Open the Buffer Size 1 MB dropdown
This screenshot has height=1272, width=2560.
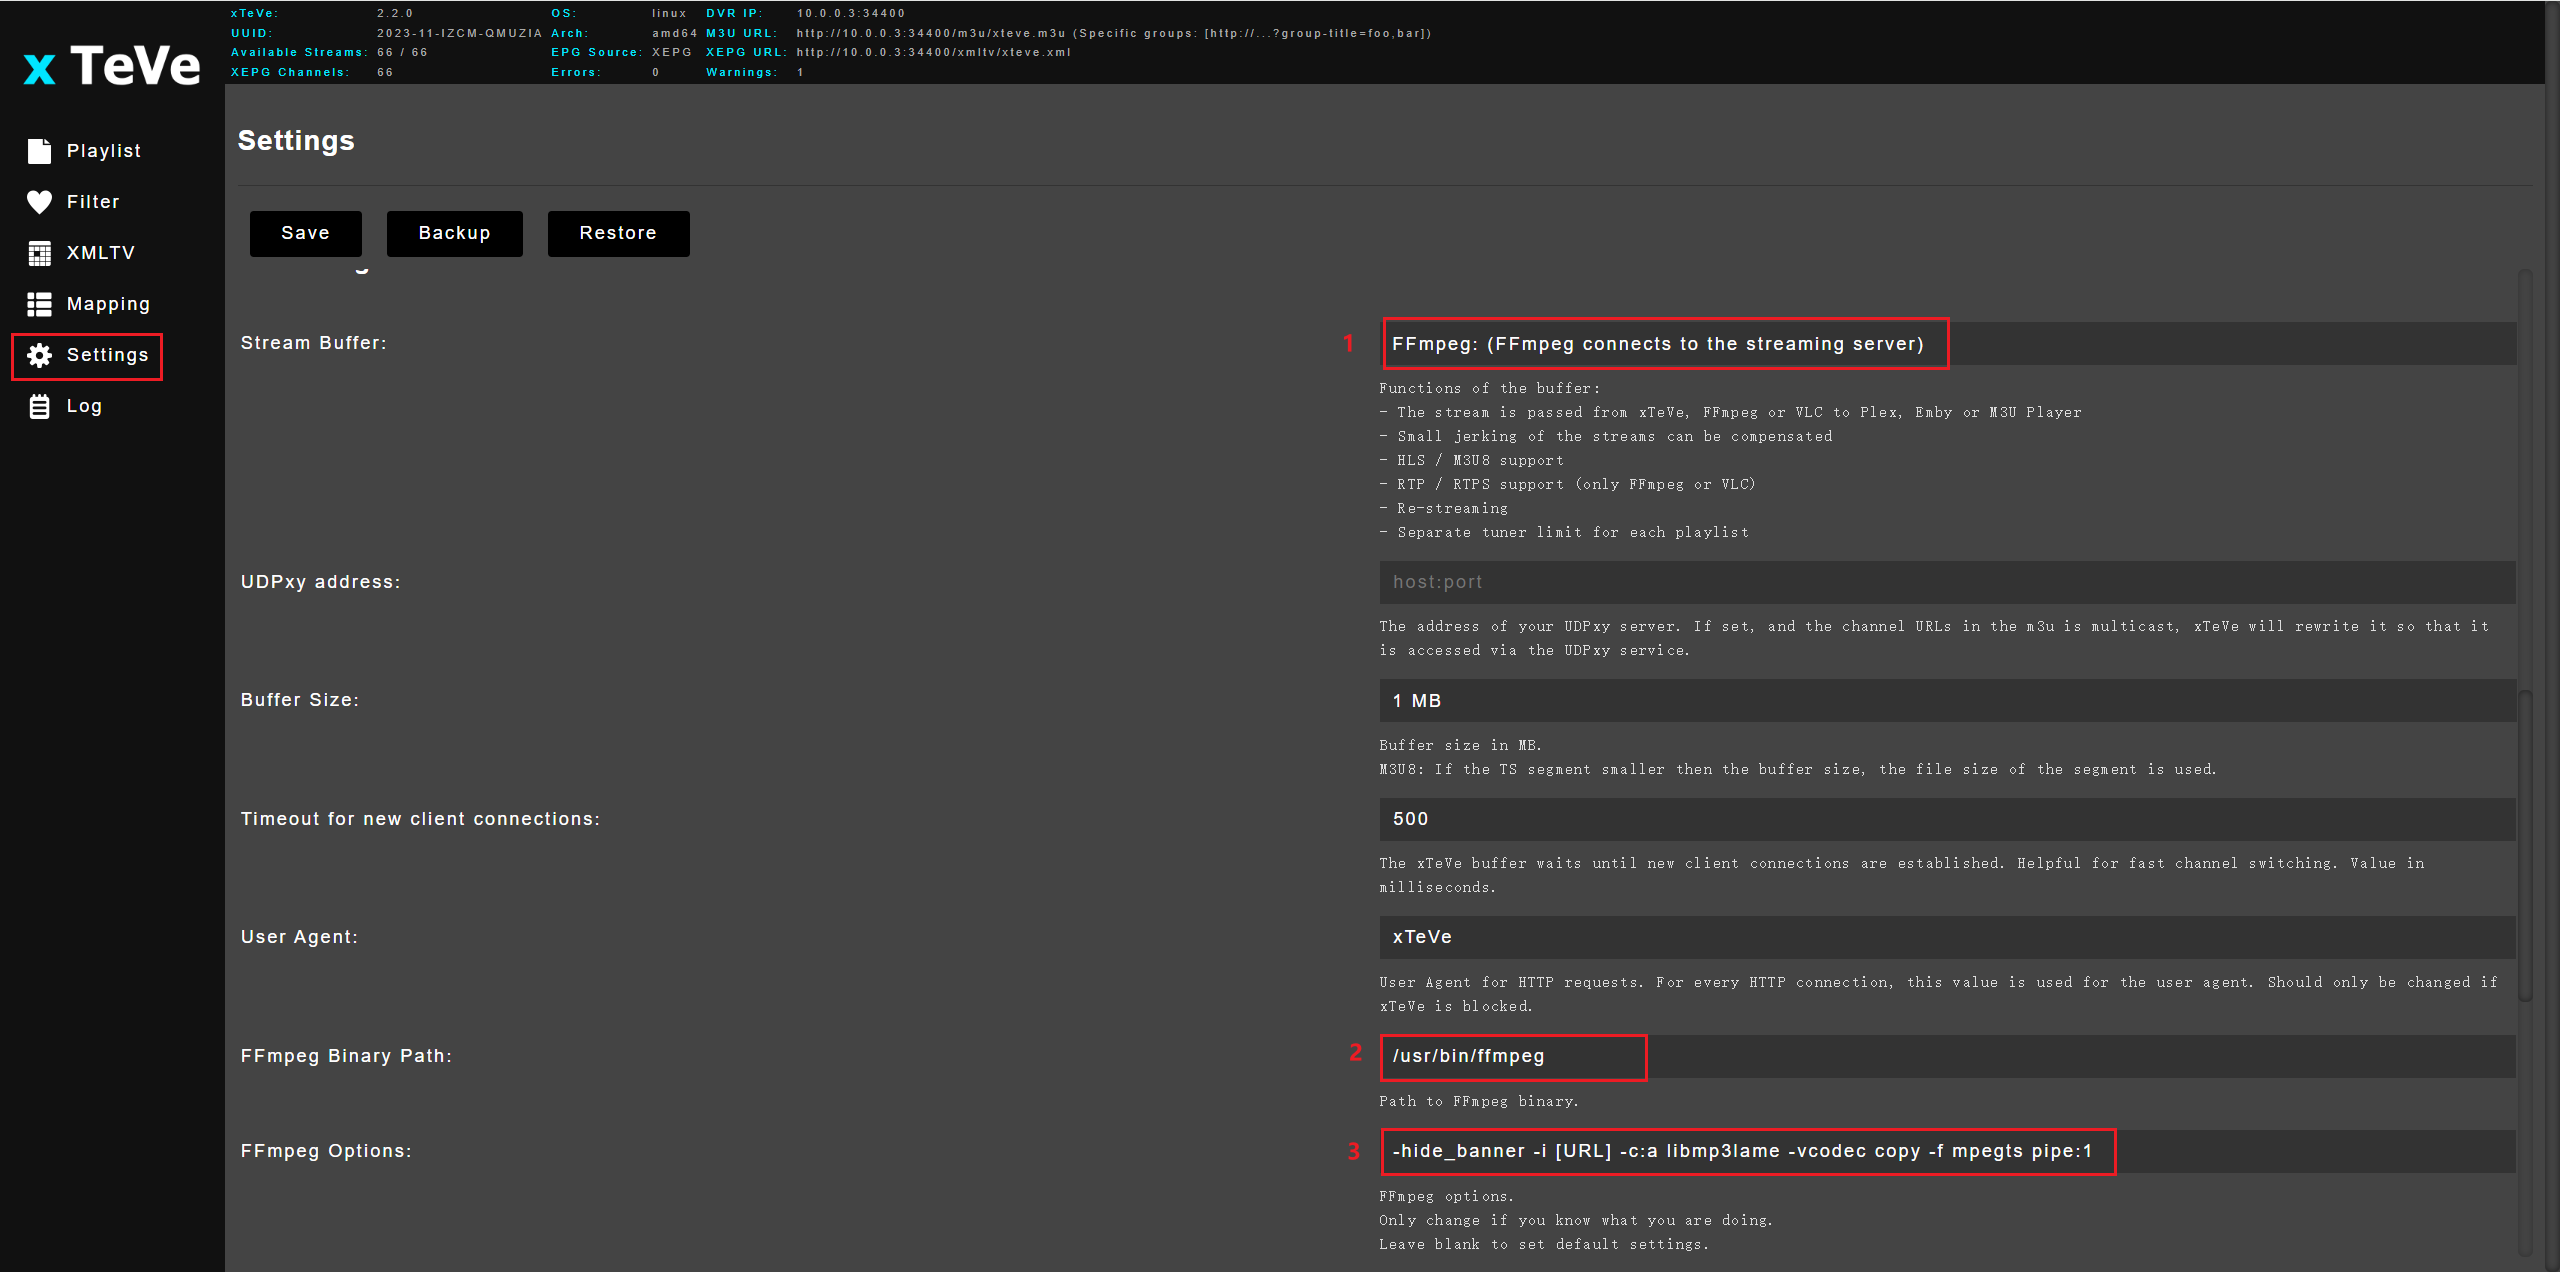1946,701
